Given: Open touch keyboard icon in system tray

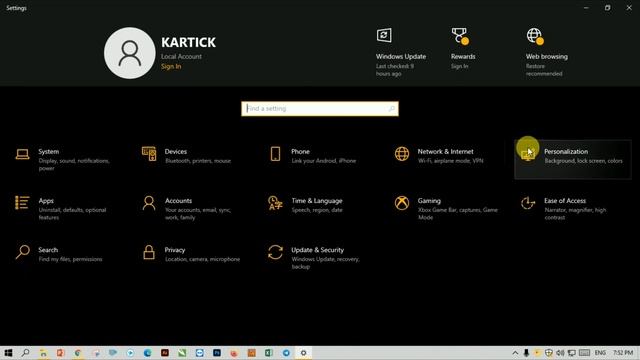Looking at the screenshot, I should tap(584, 353).
